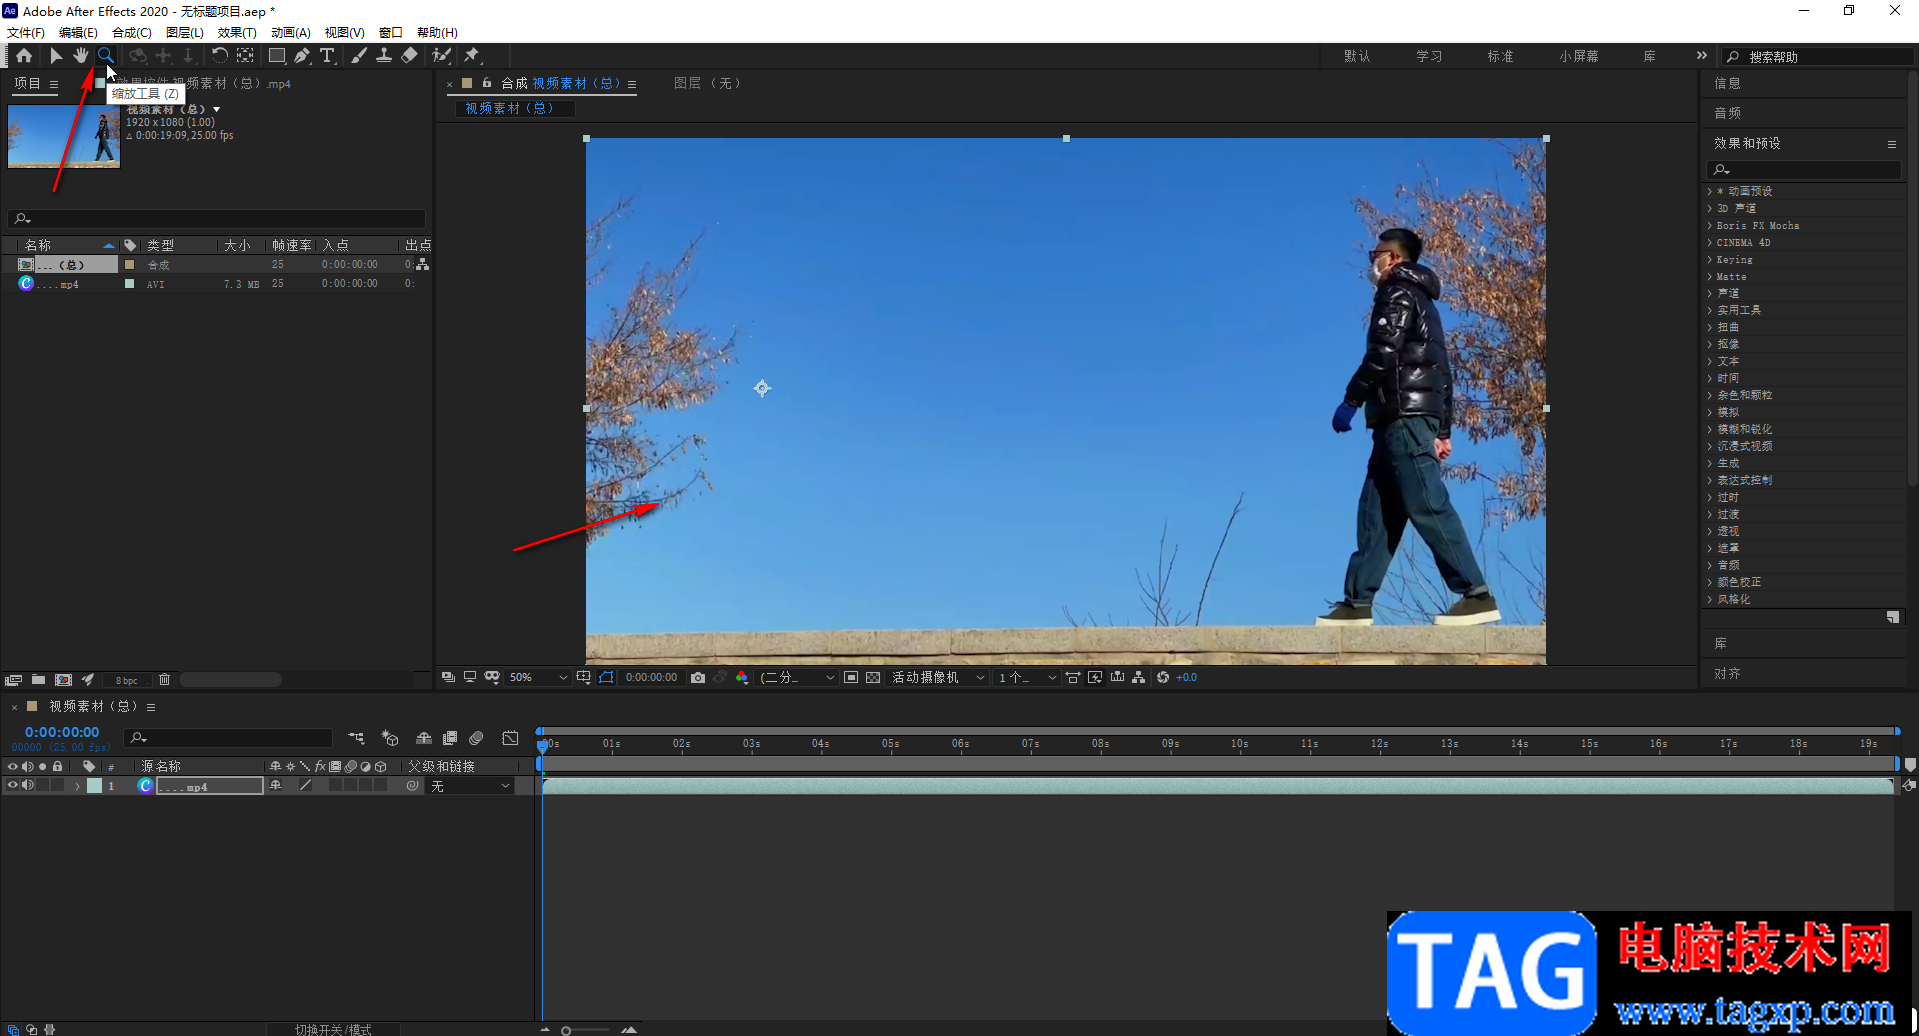Image resolution: width=1919 pixels, height=1036 pixels.
Task: Expand the mp4 layer properties
Action: click(77, 786)
